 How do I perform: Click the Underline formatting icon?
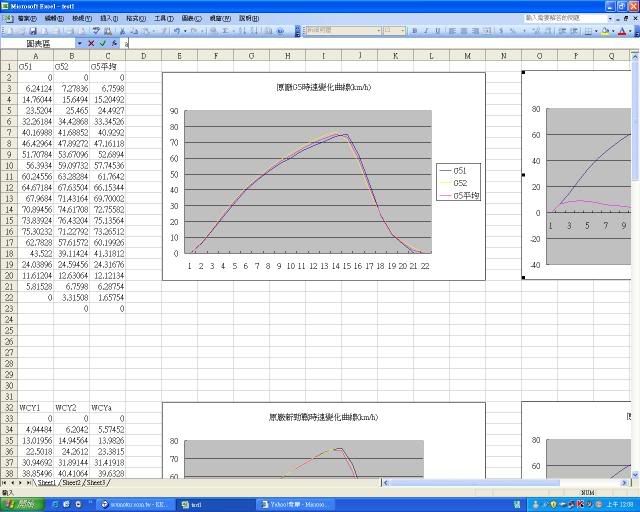coord(439,31)
